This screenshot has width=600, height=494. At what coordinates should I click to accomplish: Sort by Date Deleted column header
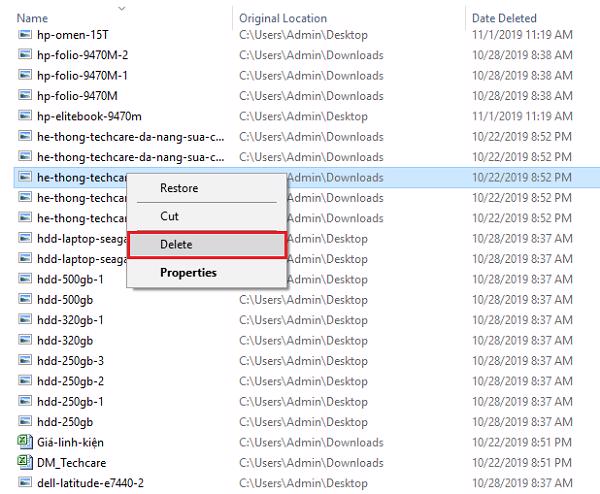point(504,18)
